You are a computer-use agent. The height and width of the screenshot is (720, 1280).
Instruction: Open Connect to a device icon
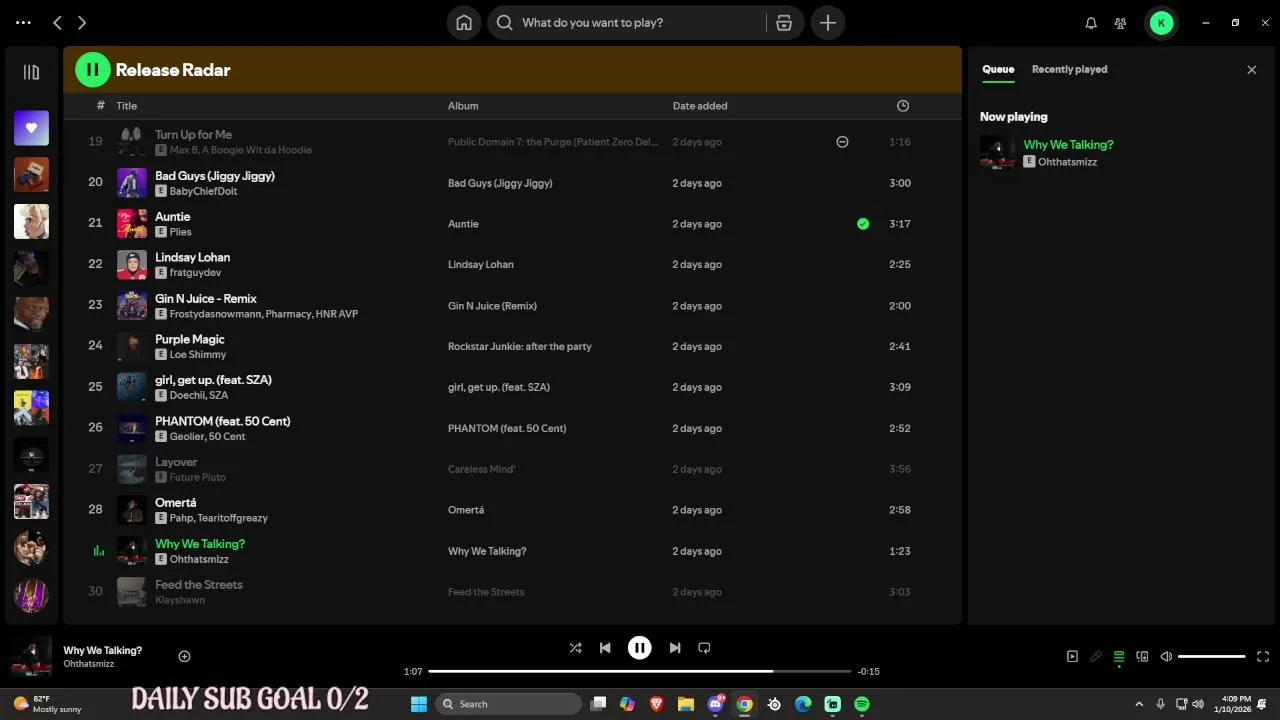pyautogui.click(x=1142, y=657)
